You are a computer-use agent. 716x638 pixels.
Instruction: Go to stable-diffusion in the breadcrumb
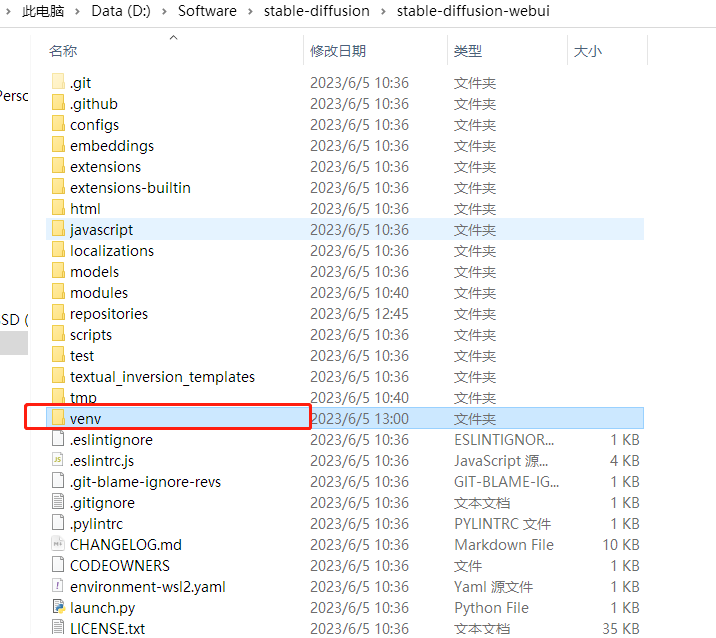[x=316, y=11]
